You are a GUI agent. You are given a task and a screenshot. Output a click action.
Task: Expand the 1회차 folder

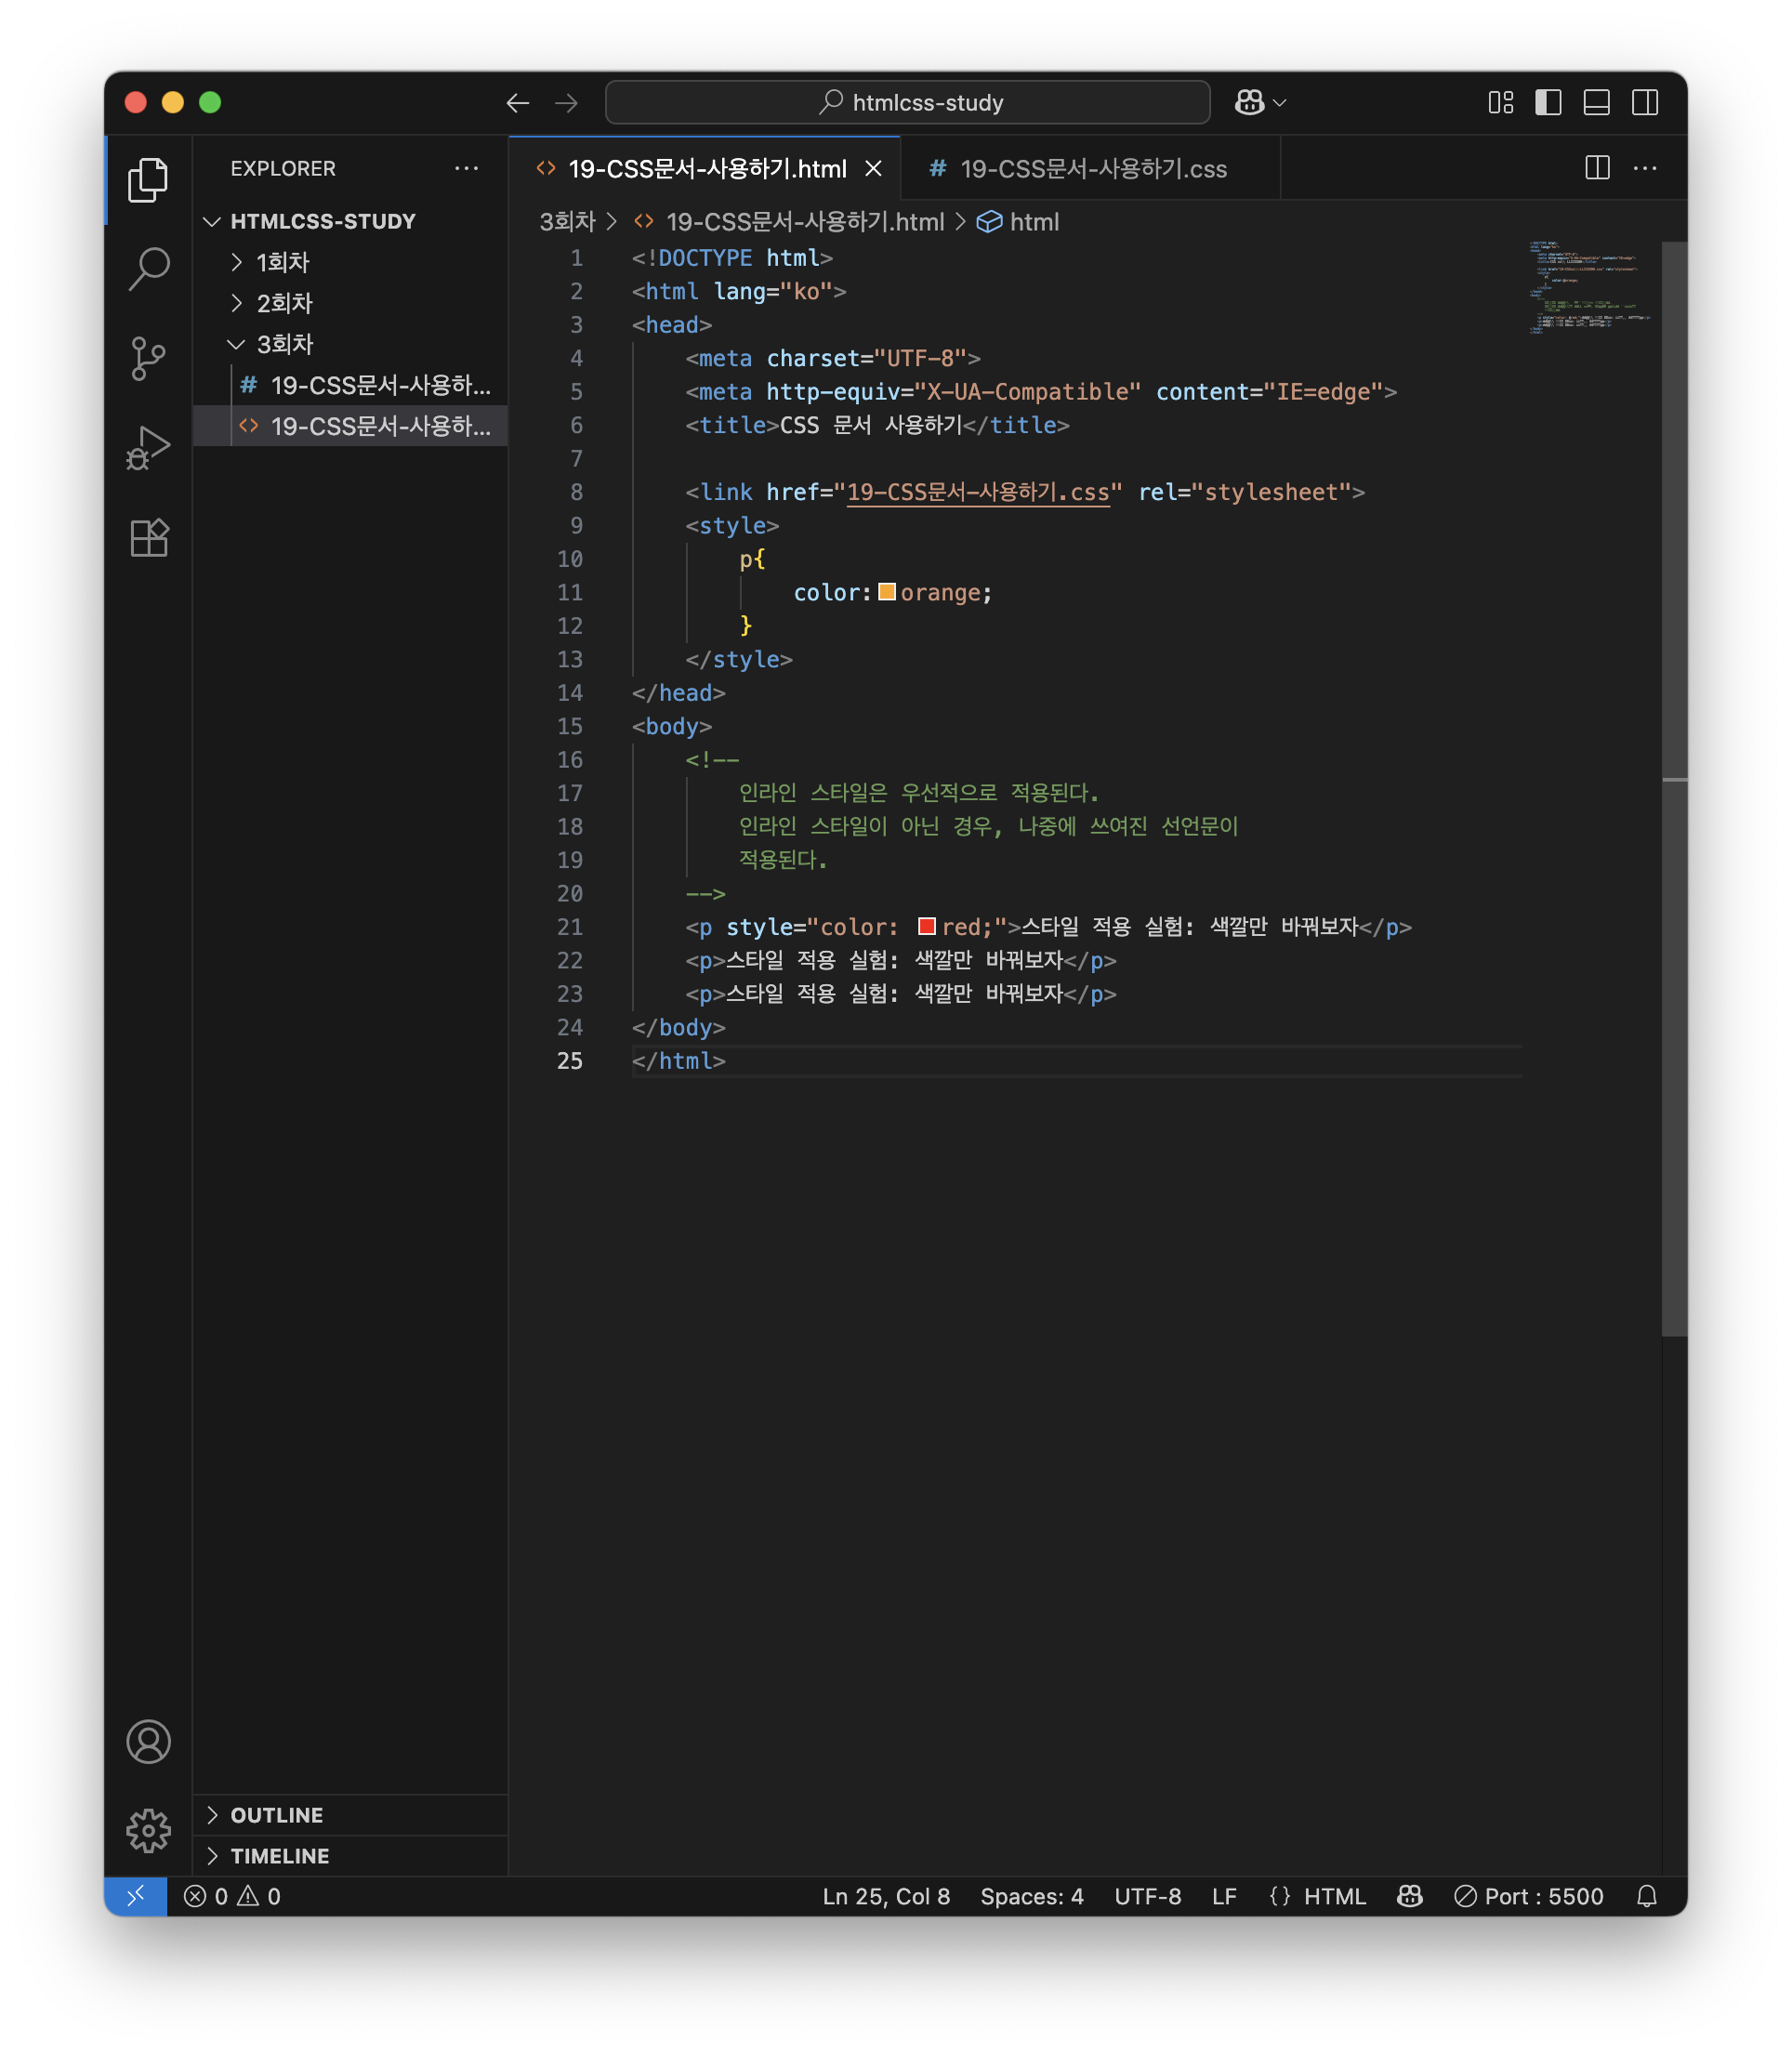click(282, 262)
